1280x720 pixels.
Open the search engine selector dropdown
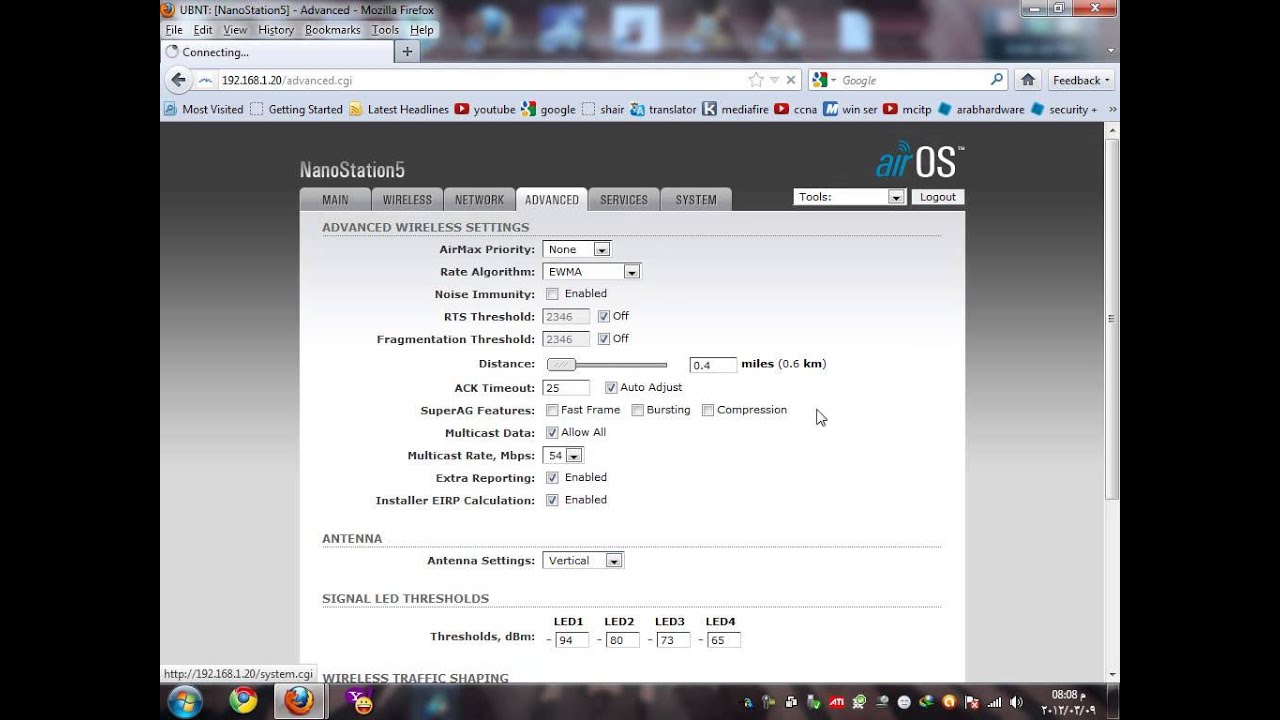[824, 80]
